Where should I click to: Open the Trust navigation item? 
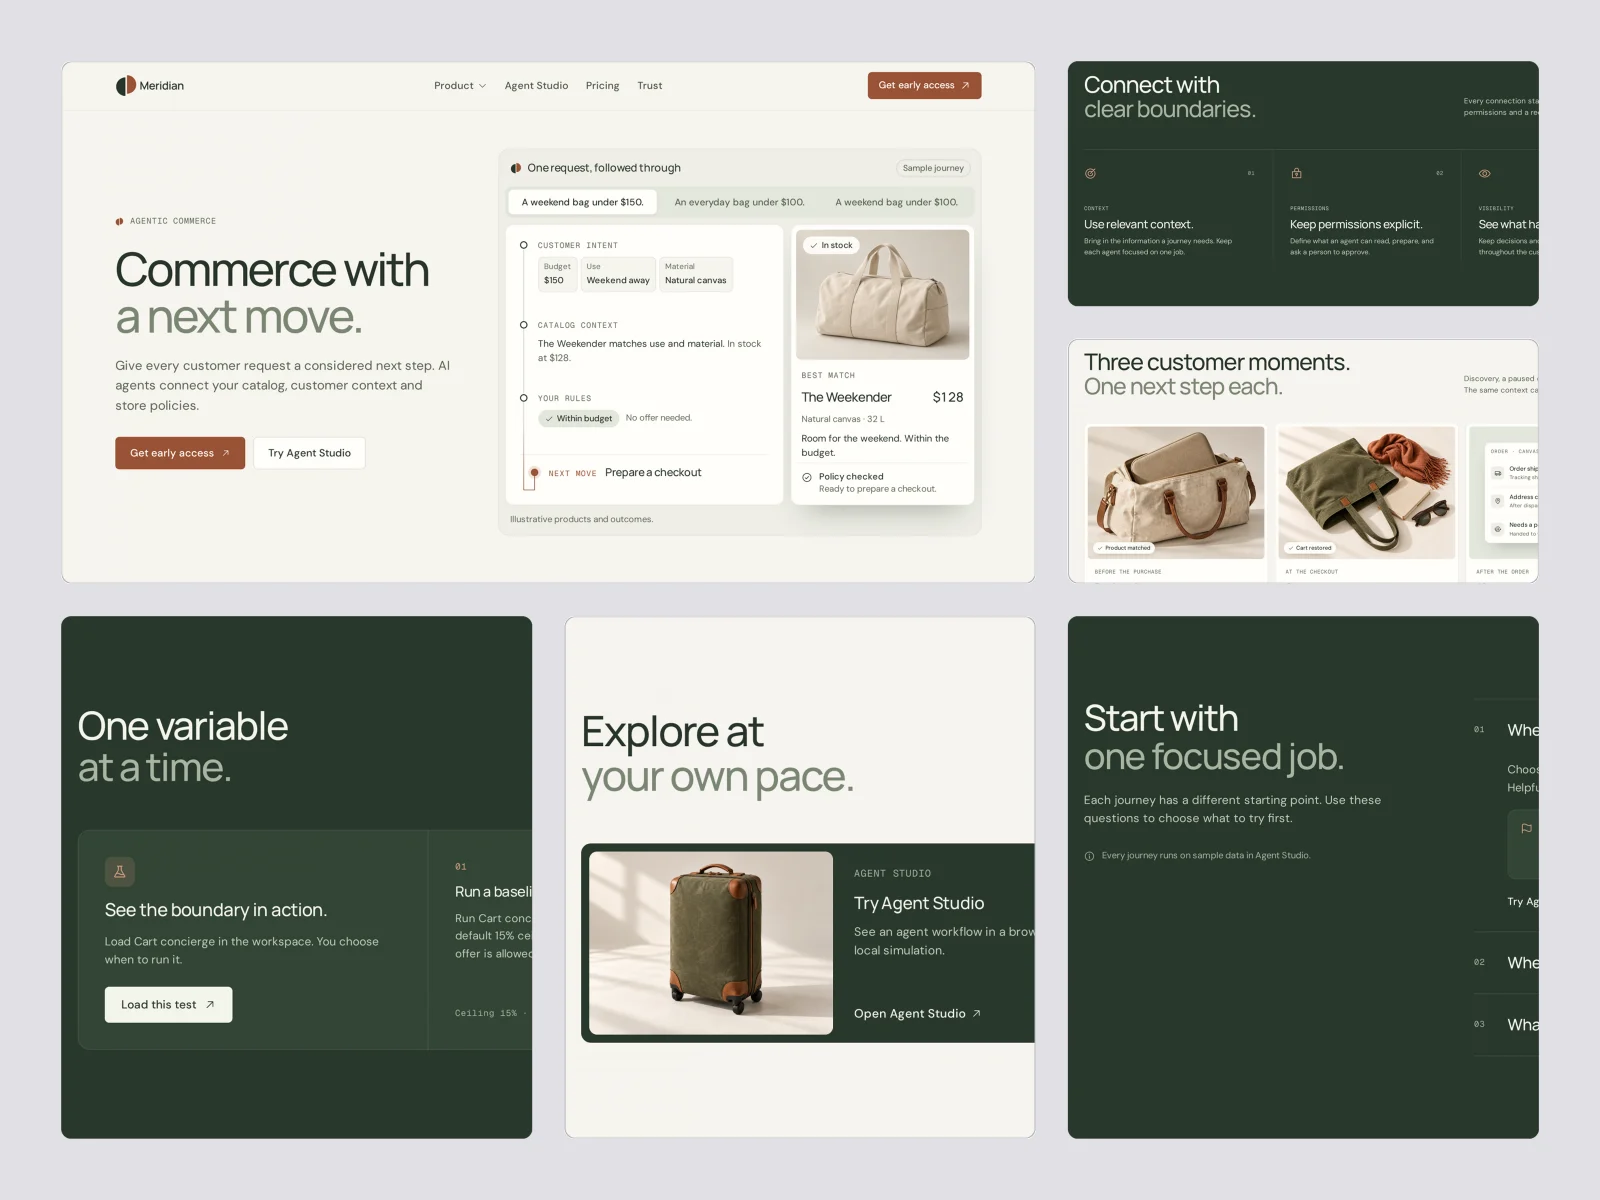[x=650, y=86]
